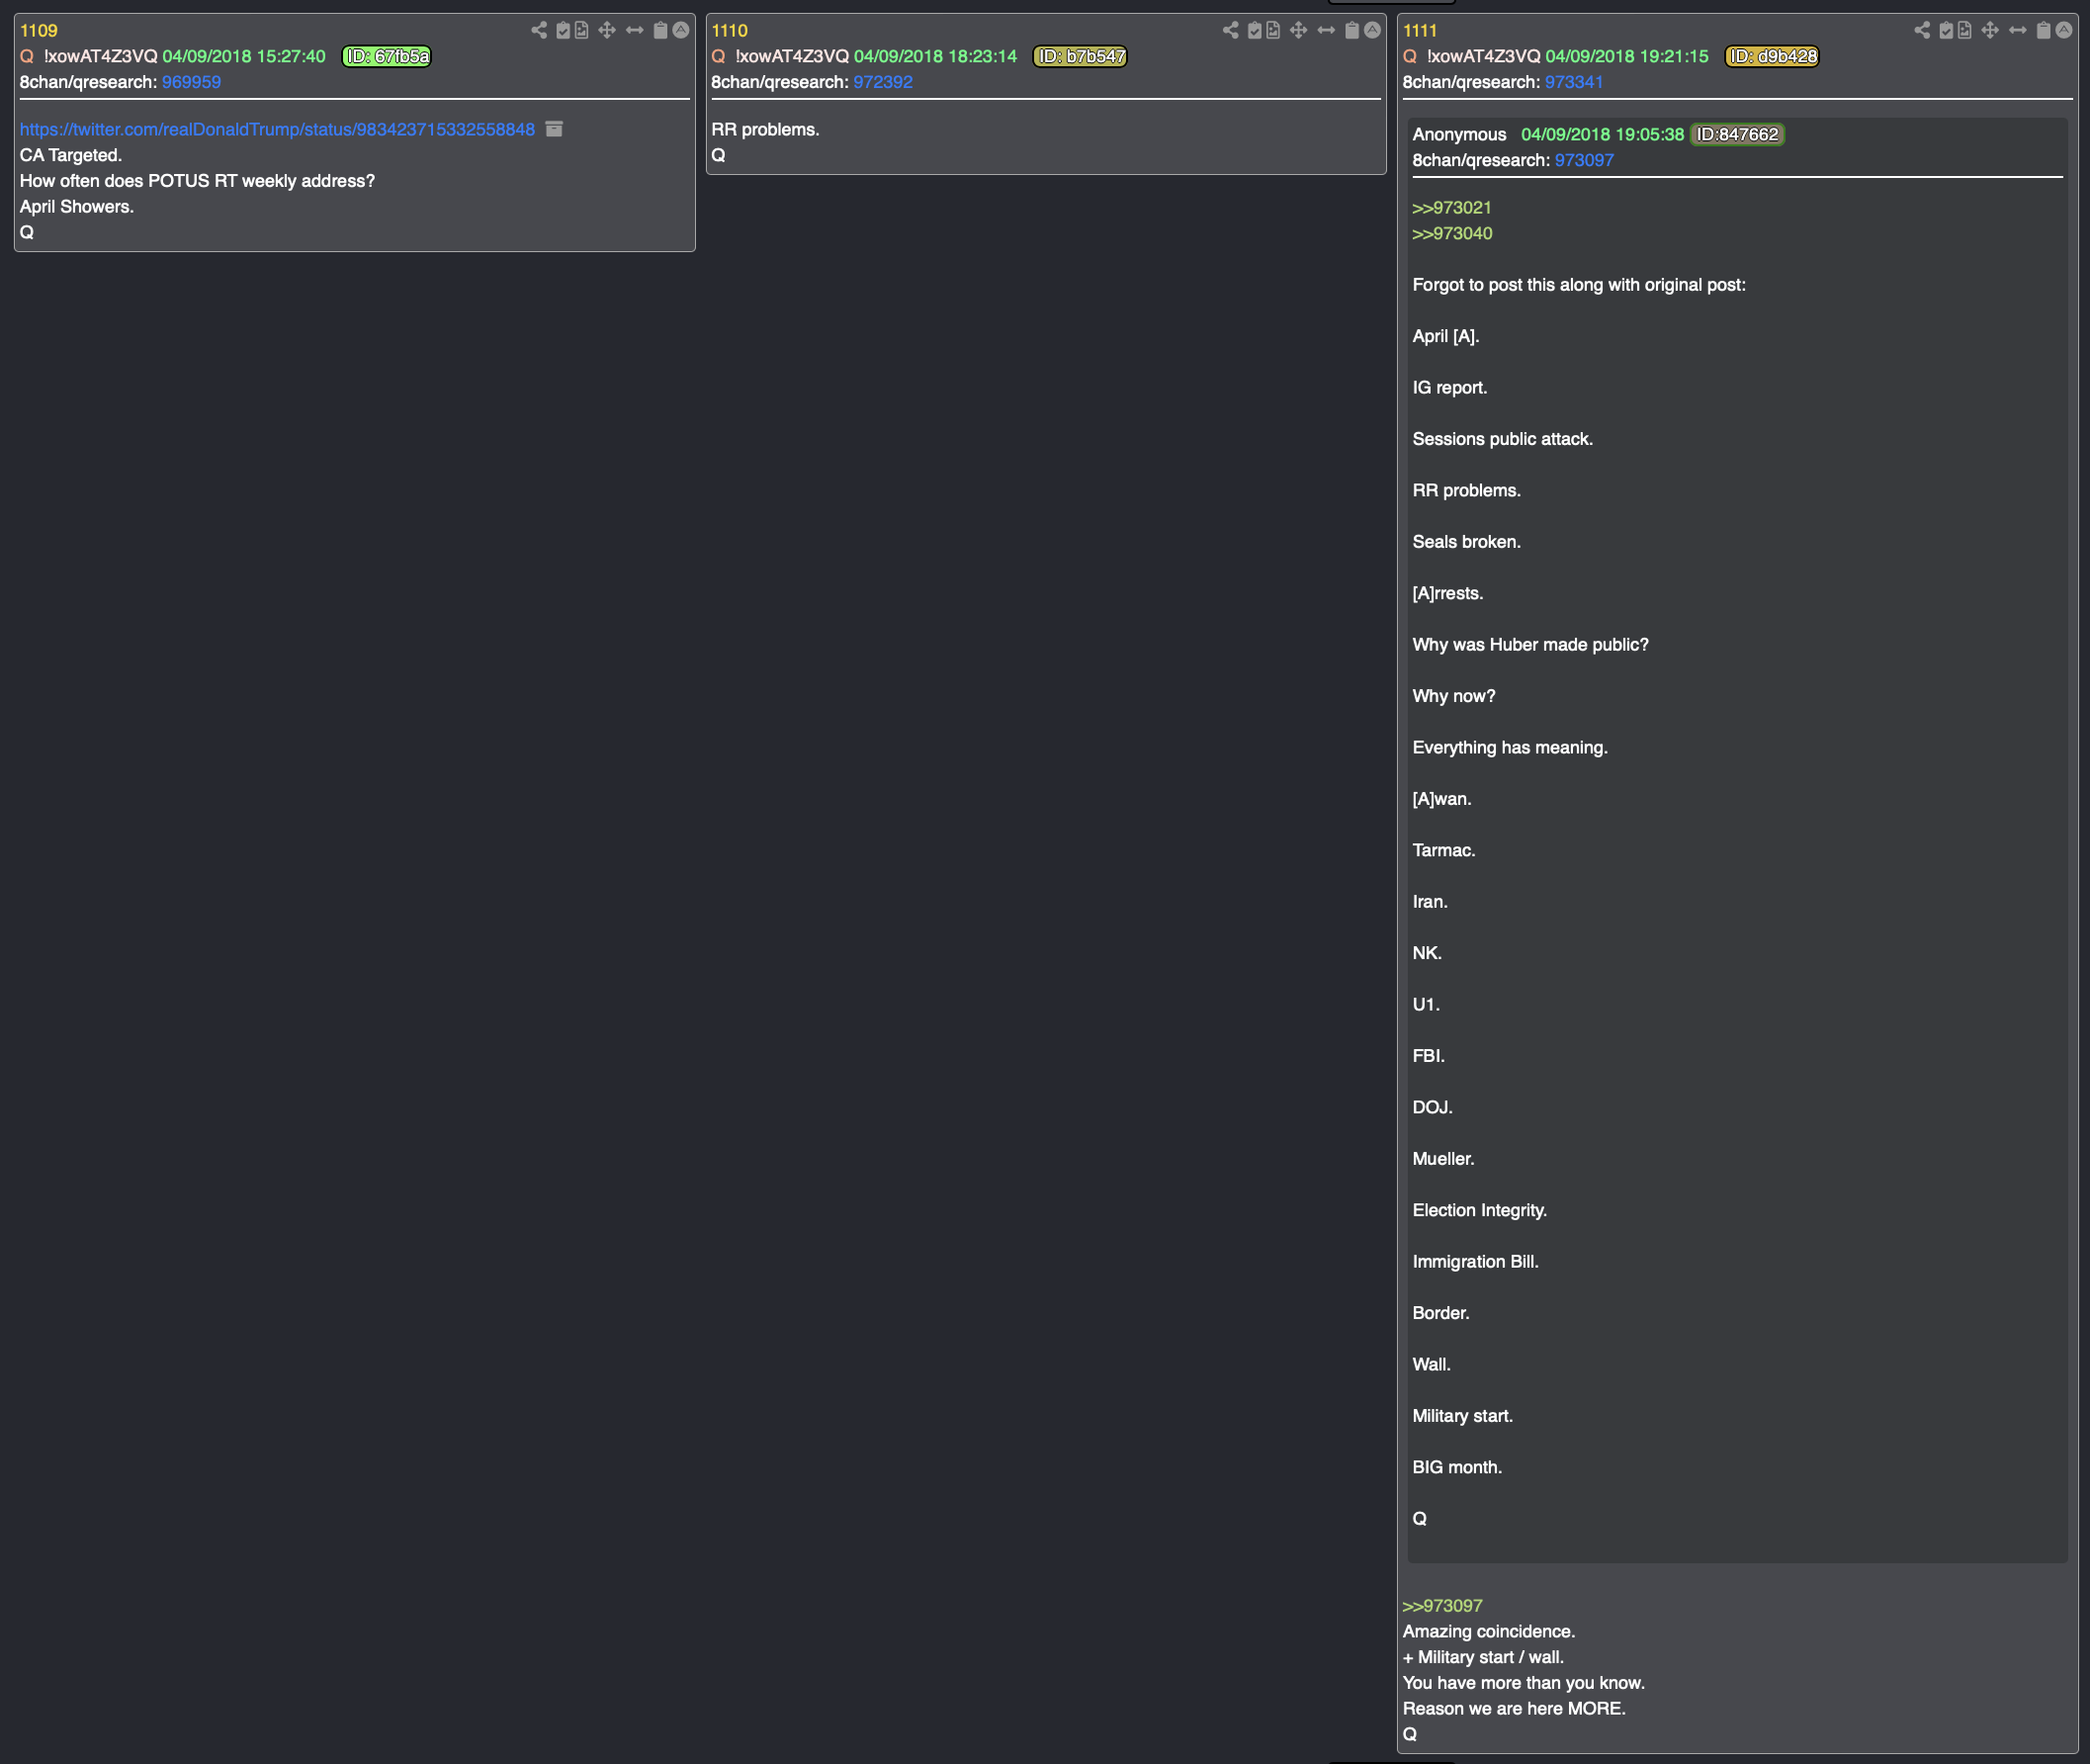The image size is (2090, 1764).
Task: Click 'Reason we are here MORE.'
Action: [x=1514, y=1709]
